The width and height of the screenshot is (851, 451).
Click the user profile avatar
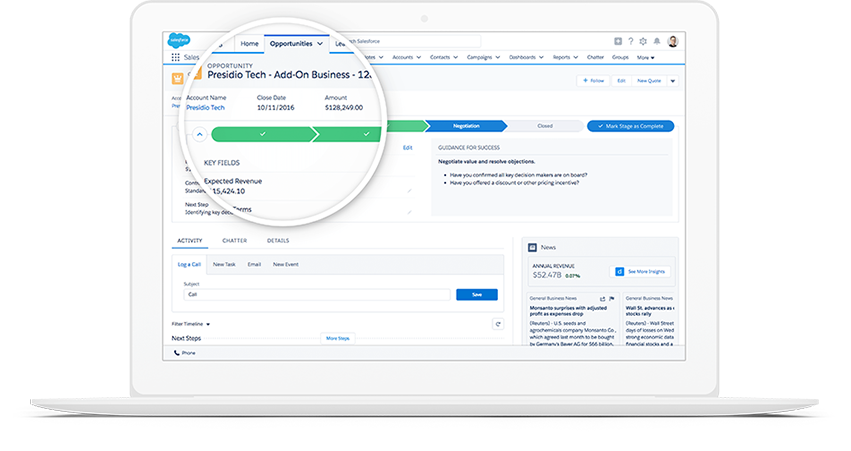[672, 41]
